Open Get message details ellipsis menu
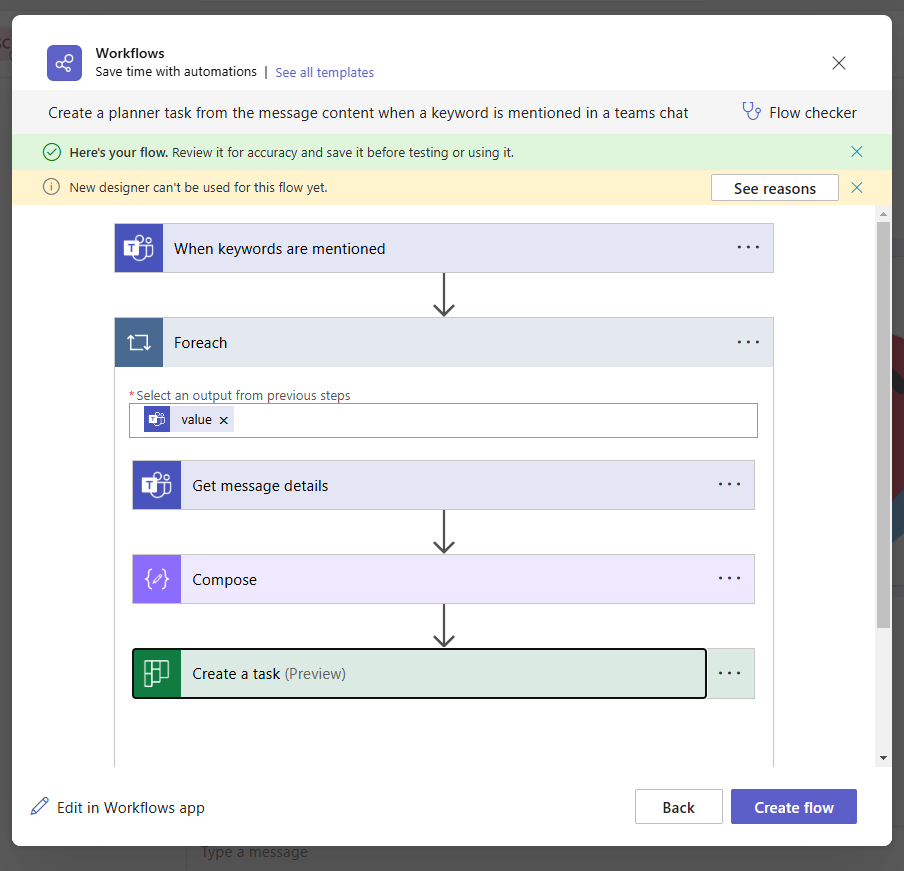 [x=730, y=485]
